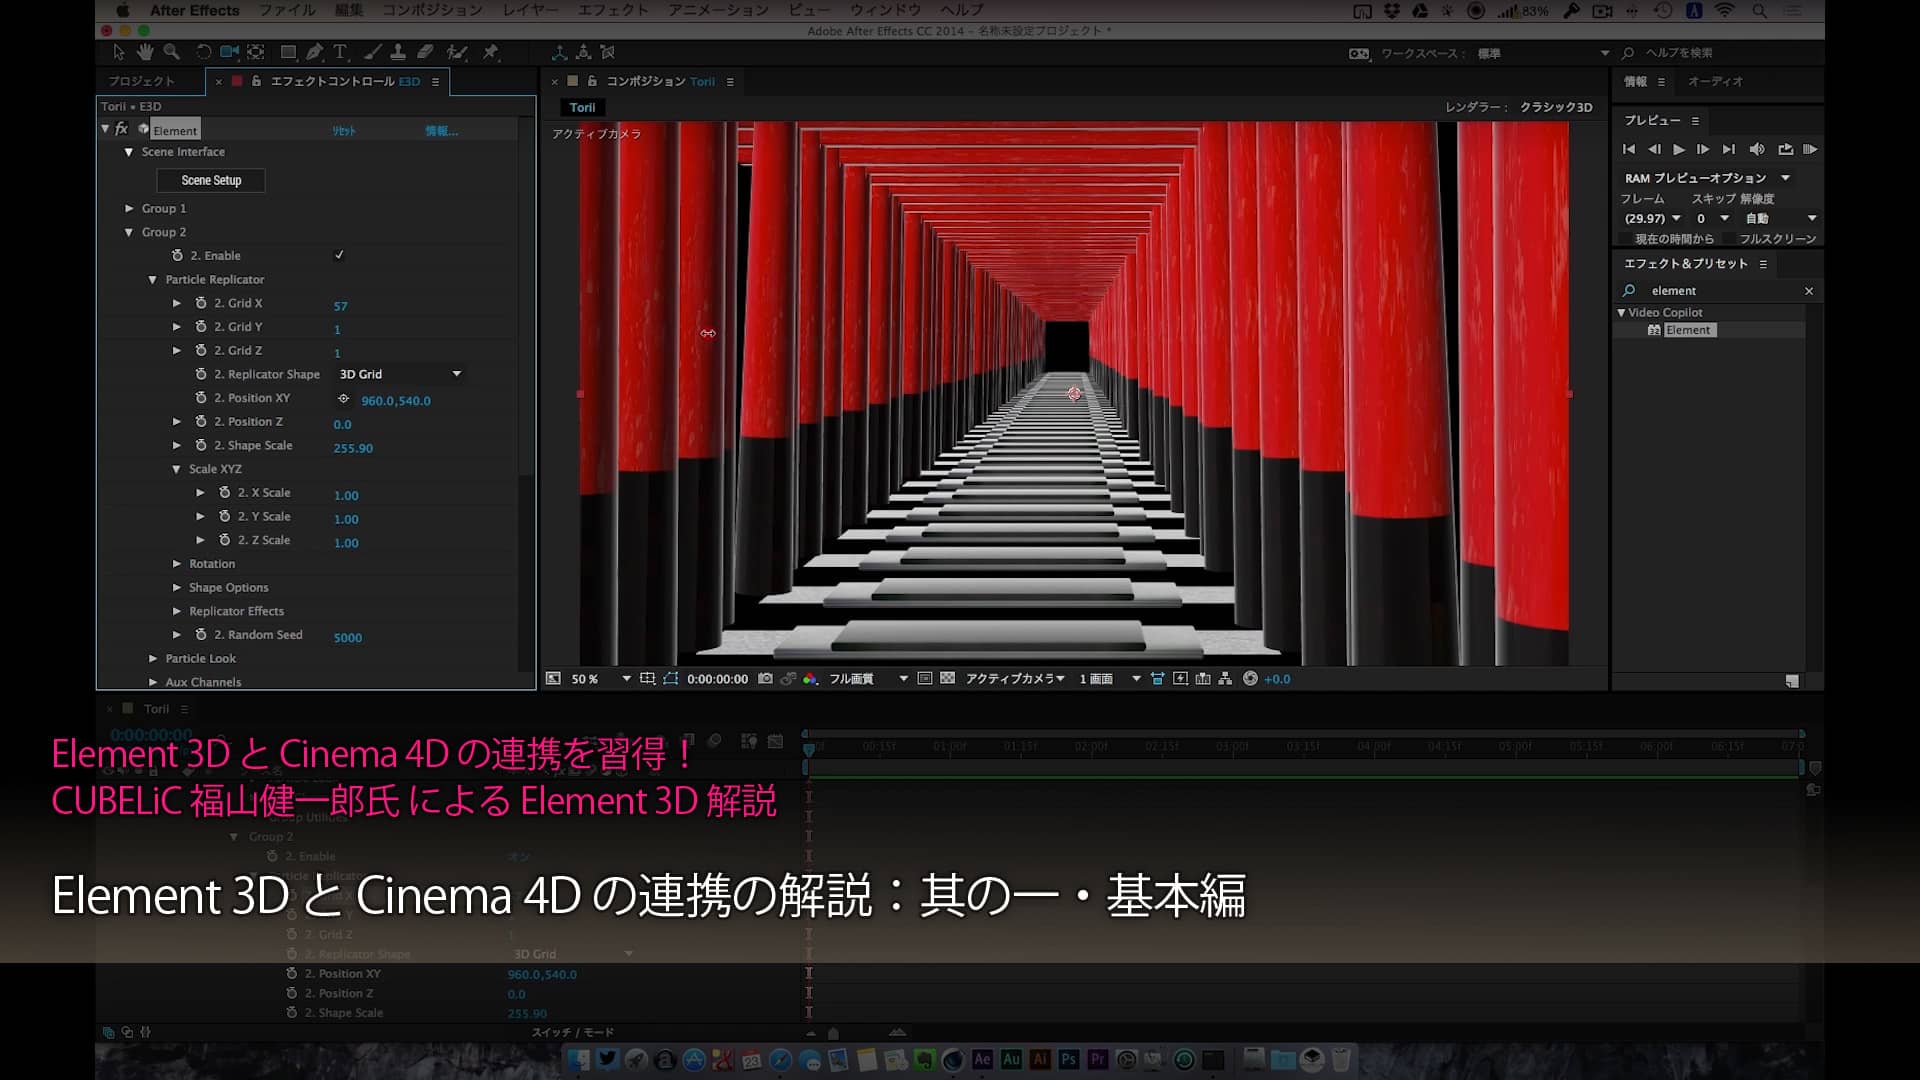
Task: Toggle the 2. Enable checkbox
Action: [x=339, y=255]
